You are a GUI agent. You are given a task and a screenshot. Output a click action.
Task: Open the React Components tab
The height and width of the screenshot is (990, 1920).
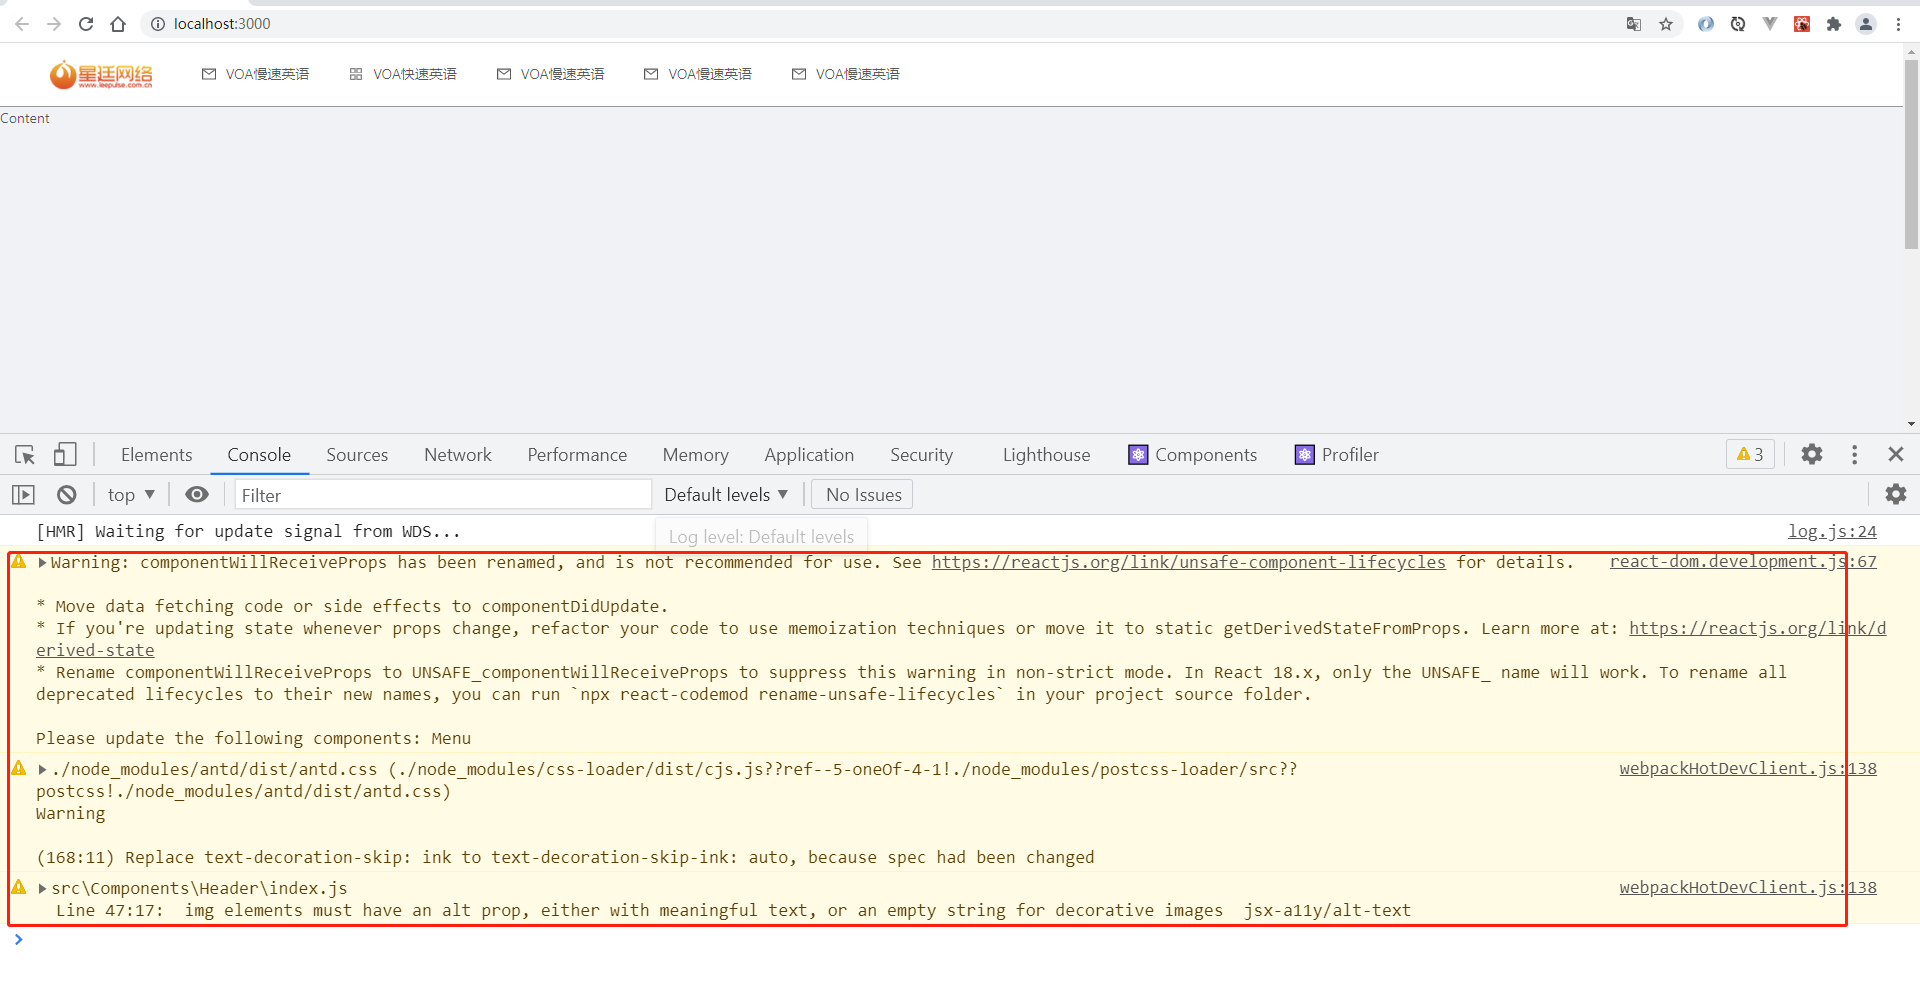[1193, 455]
